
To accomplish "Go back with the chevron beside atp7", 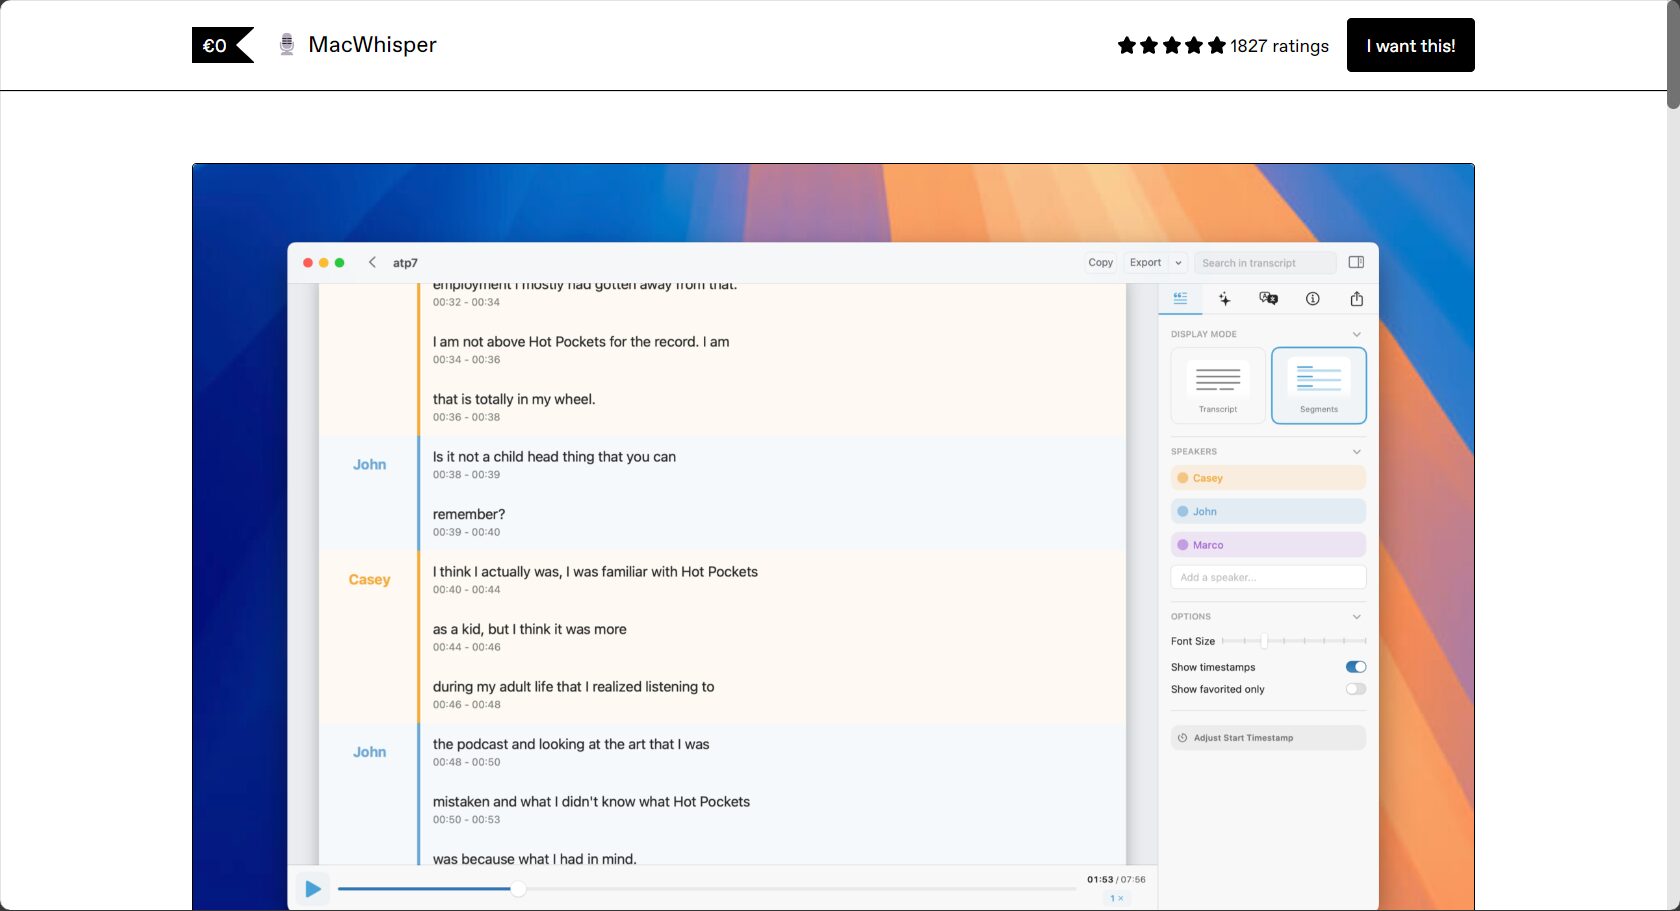I will click(x=372, y=262).
